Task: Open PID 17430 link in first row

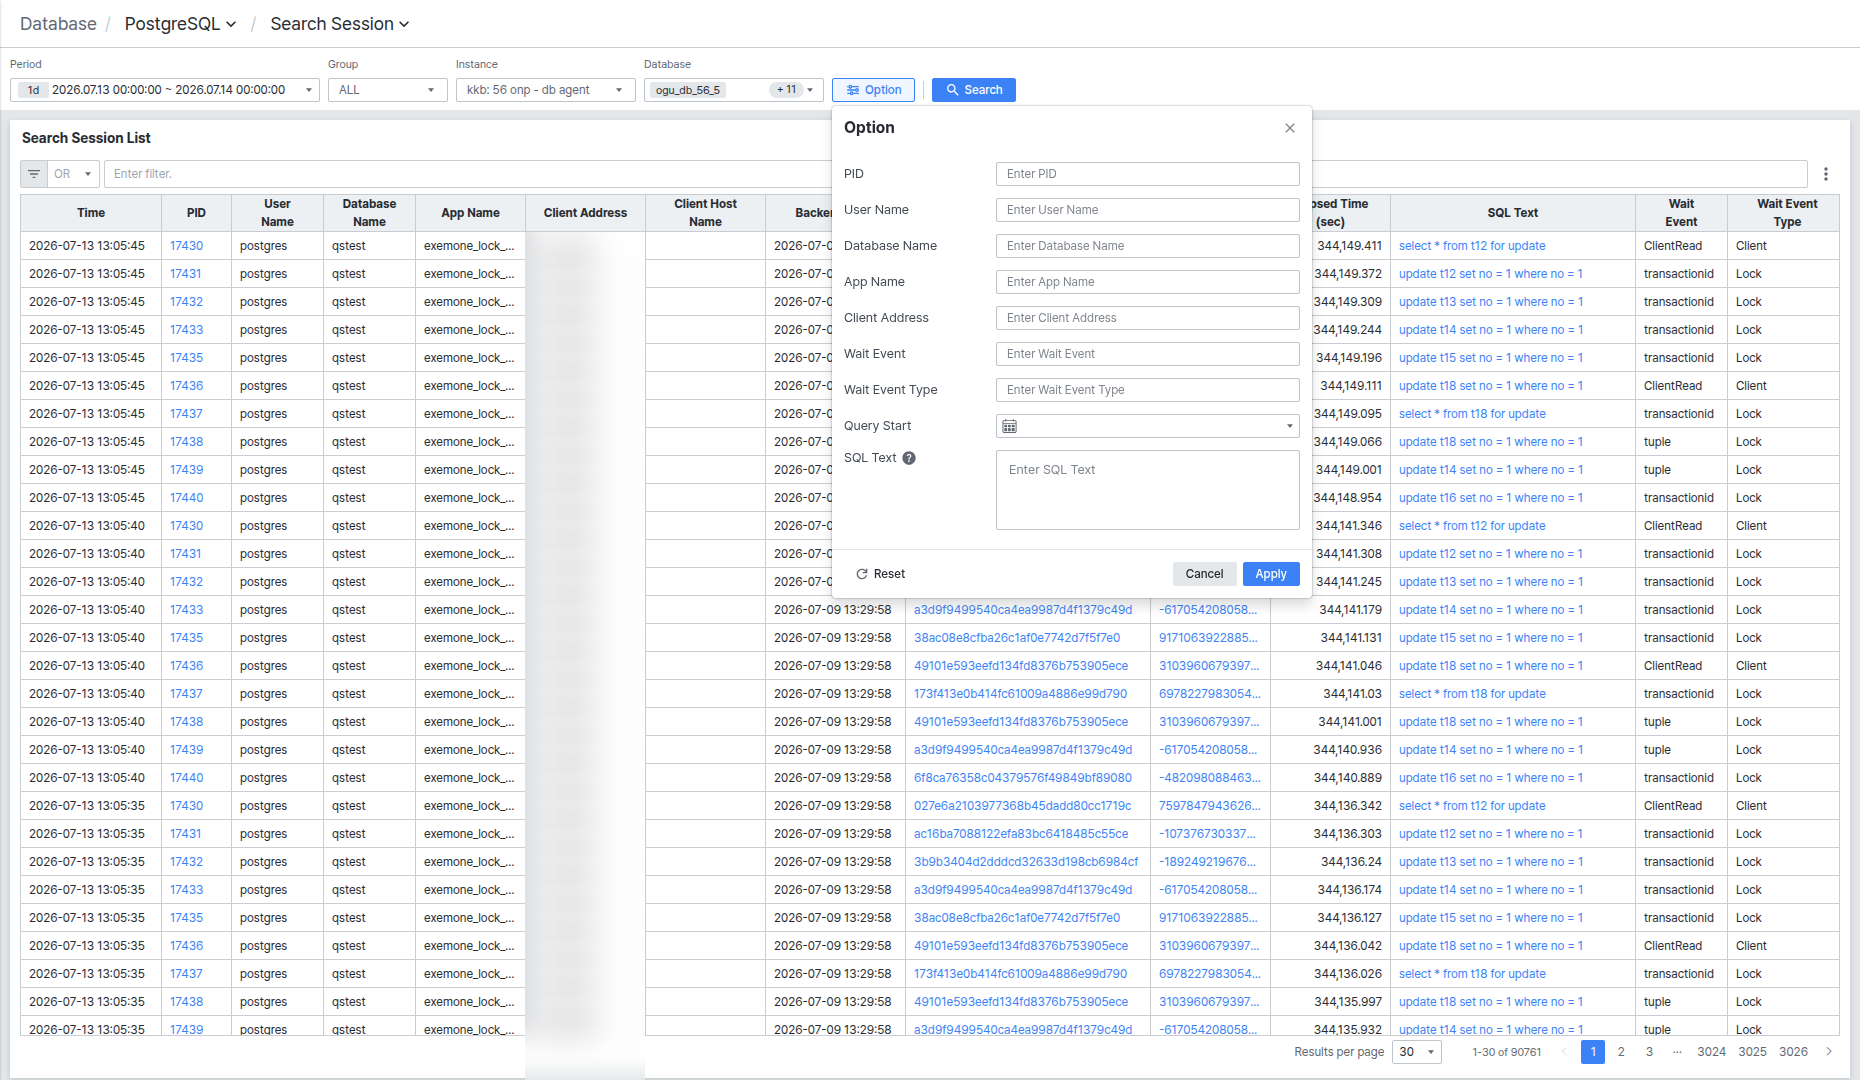Action: tap(186, 246)
